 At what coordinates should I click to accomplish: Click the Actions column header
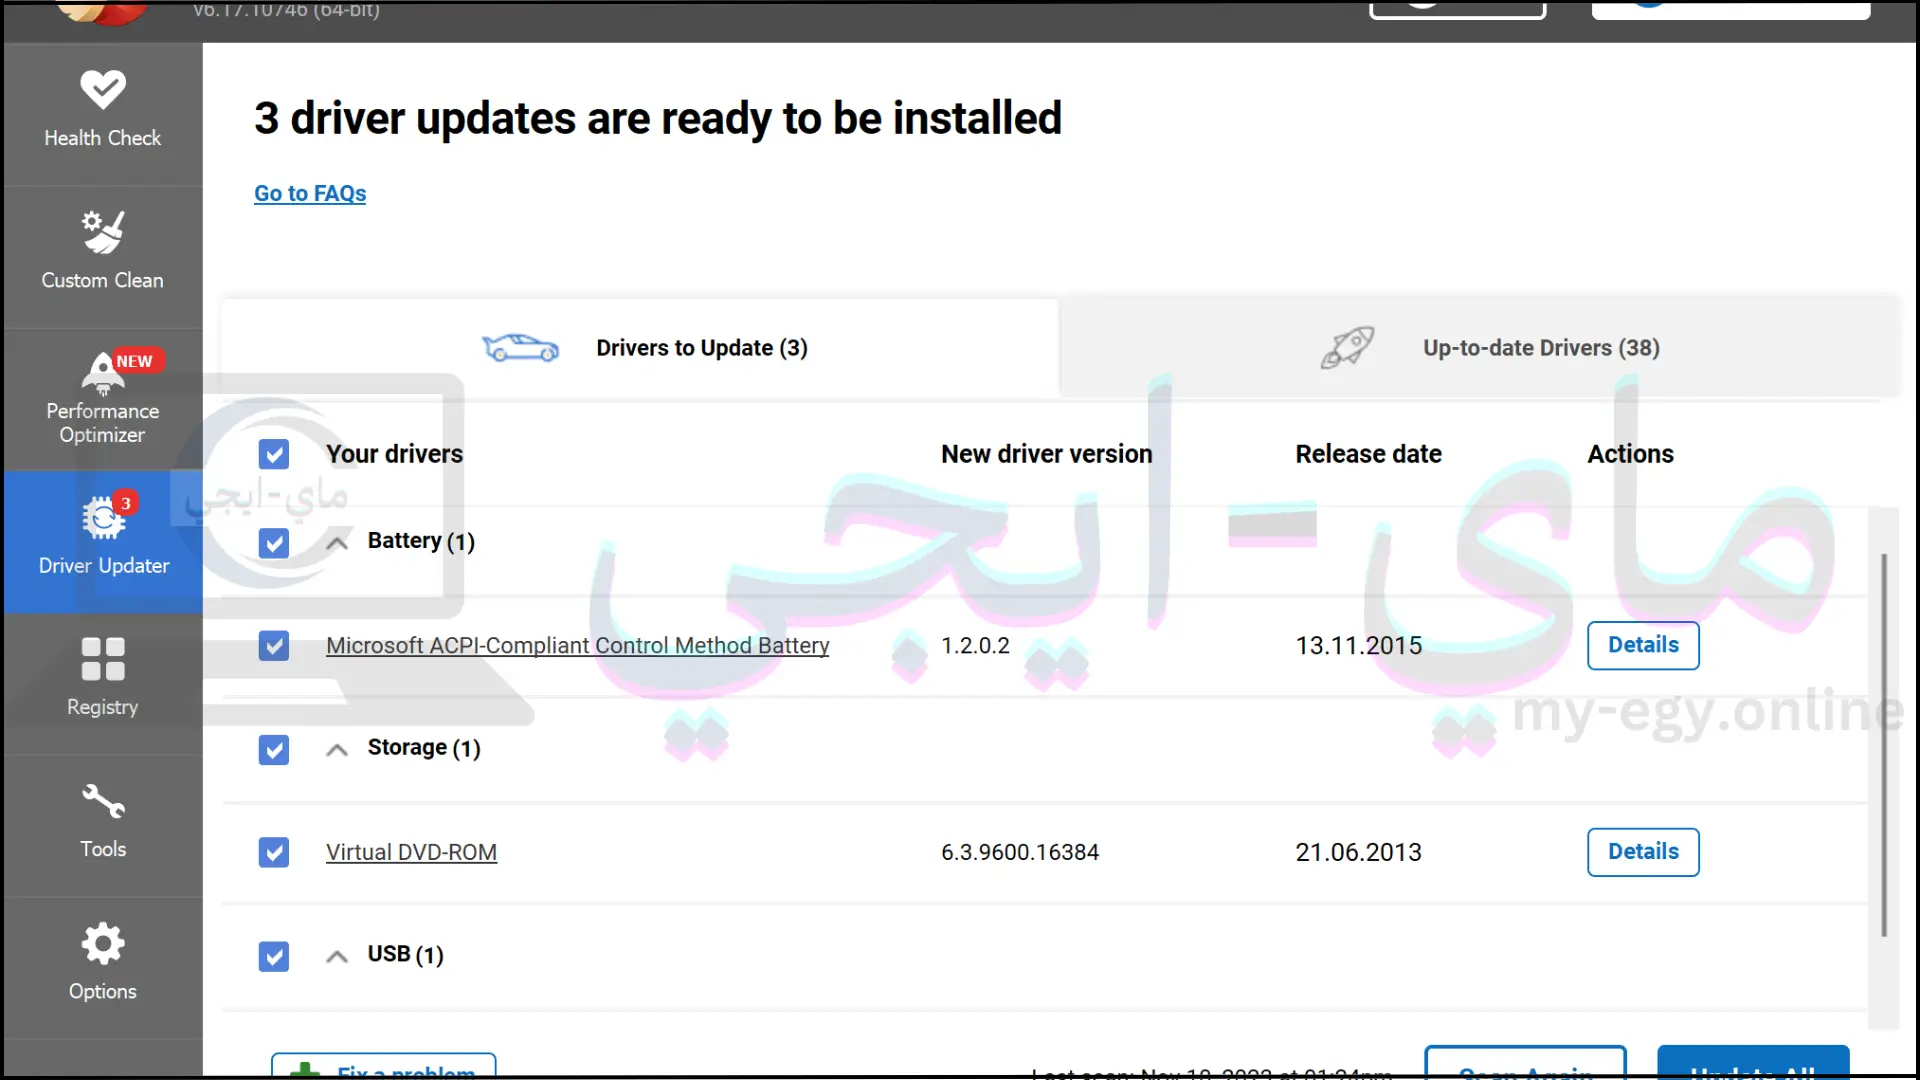tap(1630, 454)
